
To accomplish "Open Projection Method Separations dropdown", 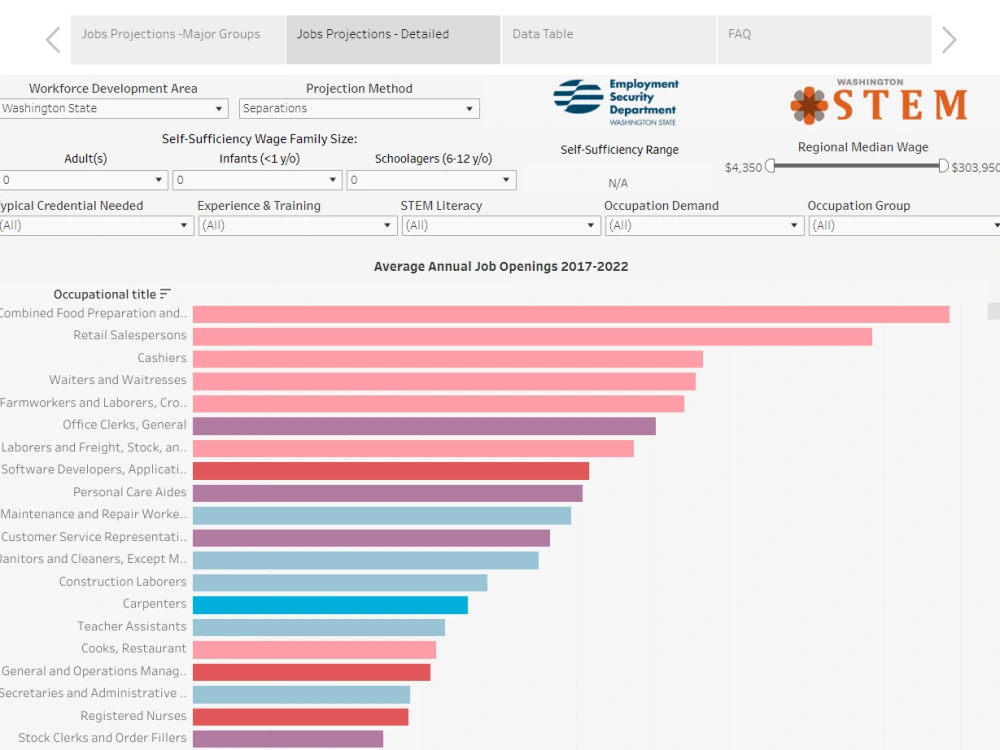I will coord(359,108).
